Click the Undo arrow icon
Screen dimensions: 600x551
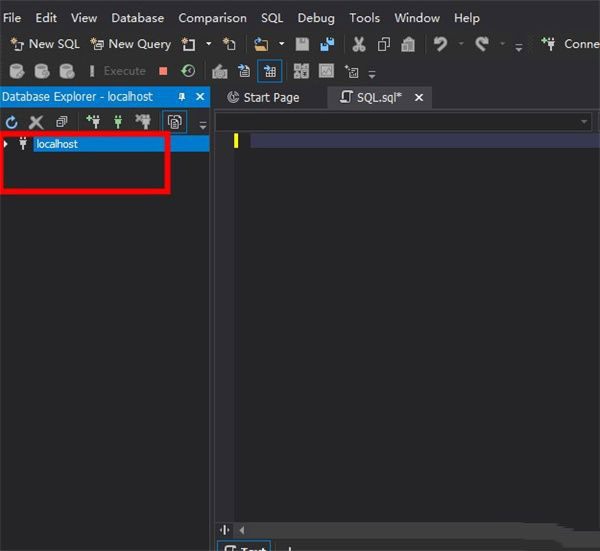[x=440, y=44]
